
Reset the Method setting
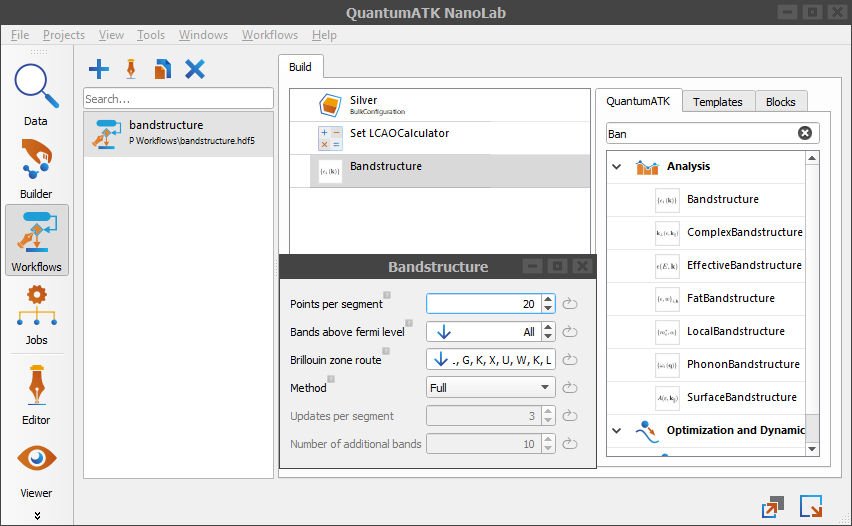pos(569,387)
